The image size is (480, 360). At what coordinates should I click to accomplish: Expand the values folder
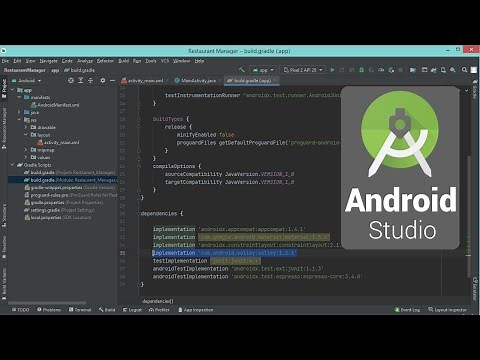26,157
